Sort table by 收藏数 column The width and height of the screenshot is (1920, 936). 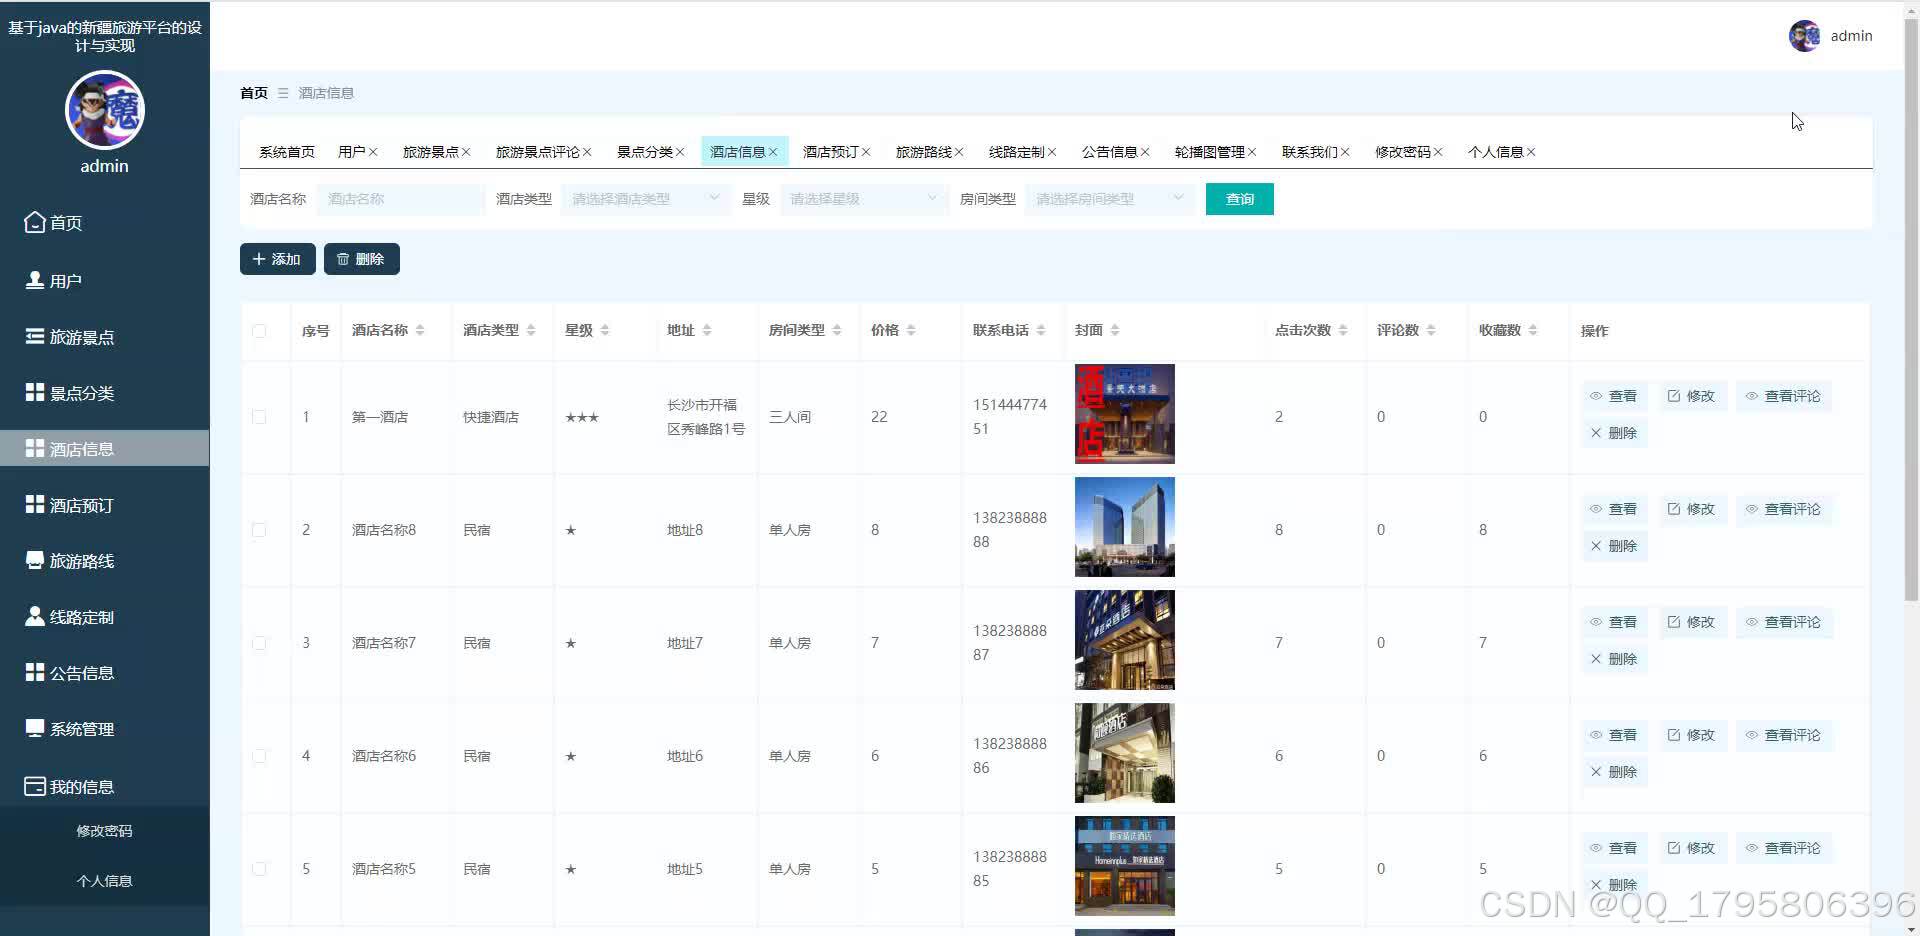pos(1533,330)
